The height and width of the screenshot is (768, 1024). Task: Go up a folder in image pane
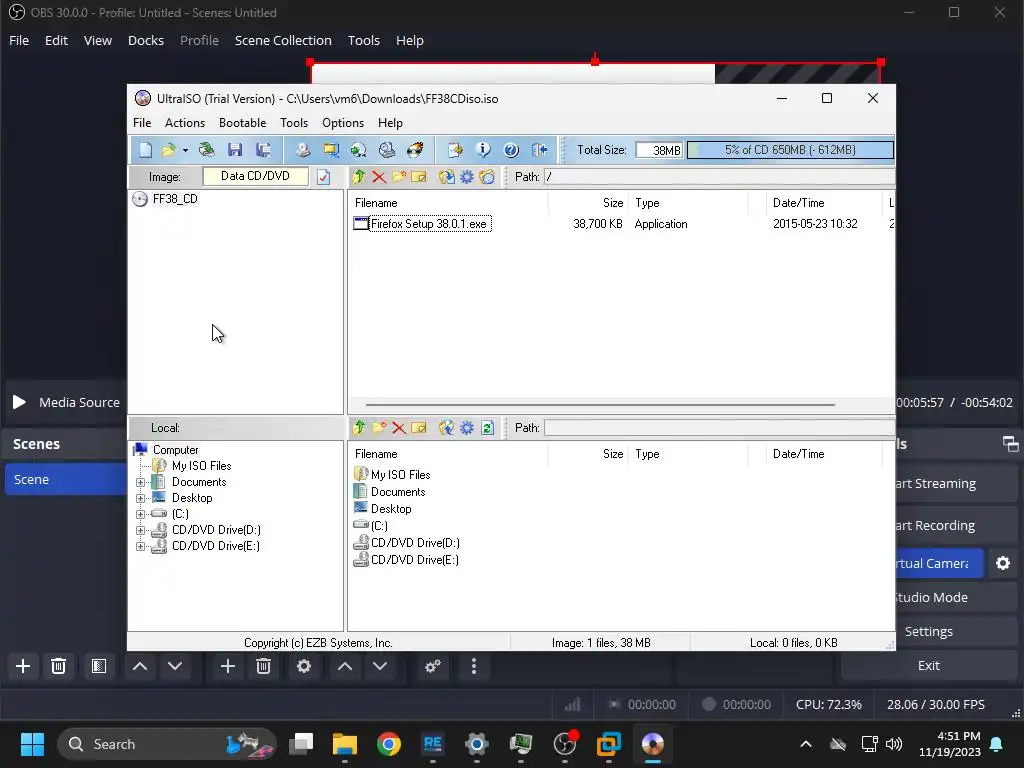coord(359,177)
